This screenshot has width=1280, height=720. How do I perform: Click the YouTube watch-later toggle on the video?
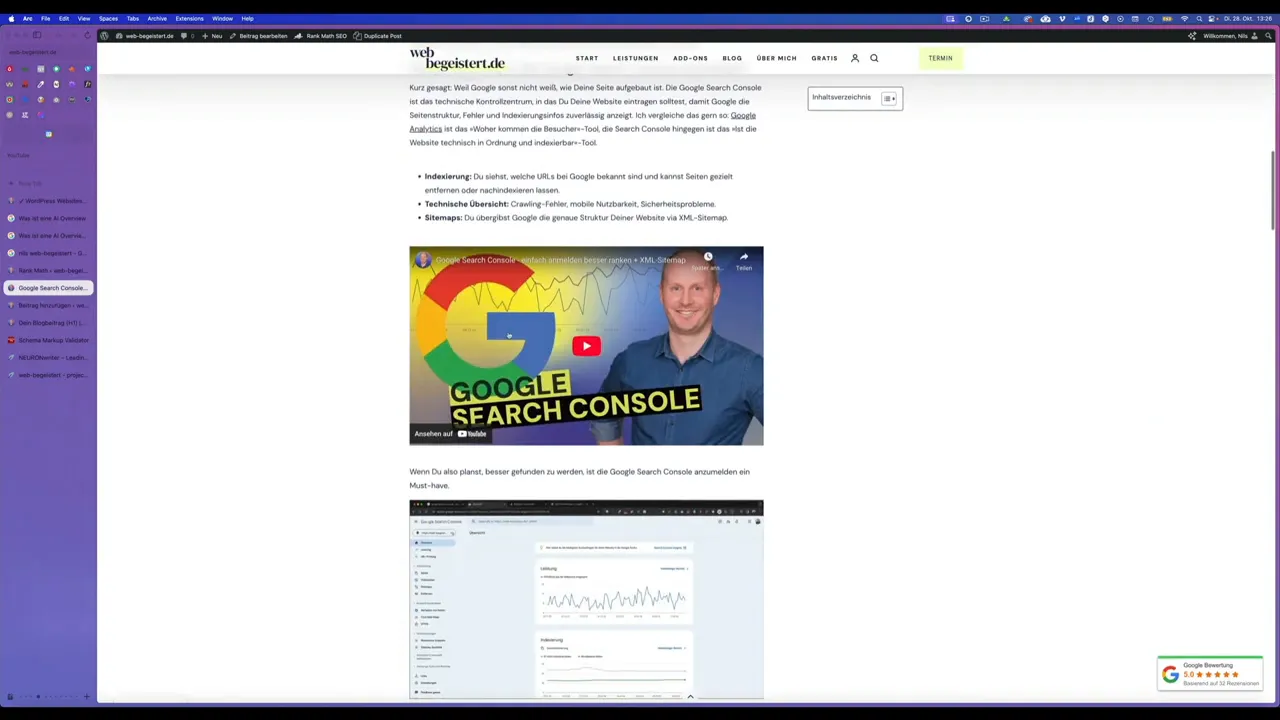click(x=708, y=257)
